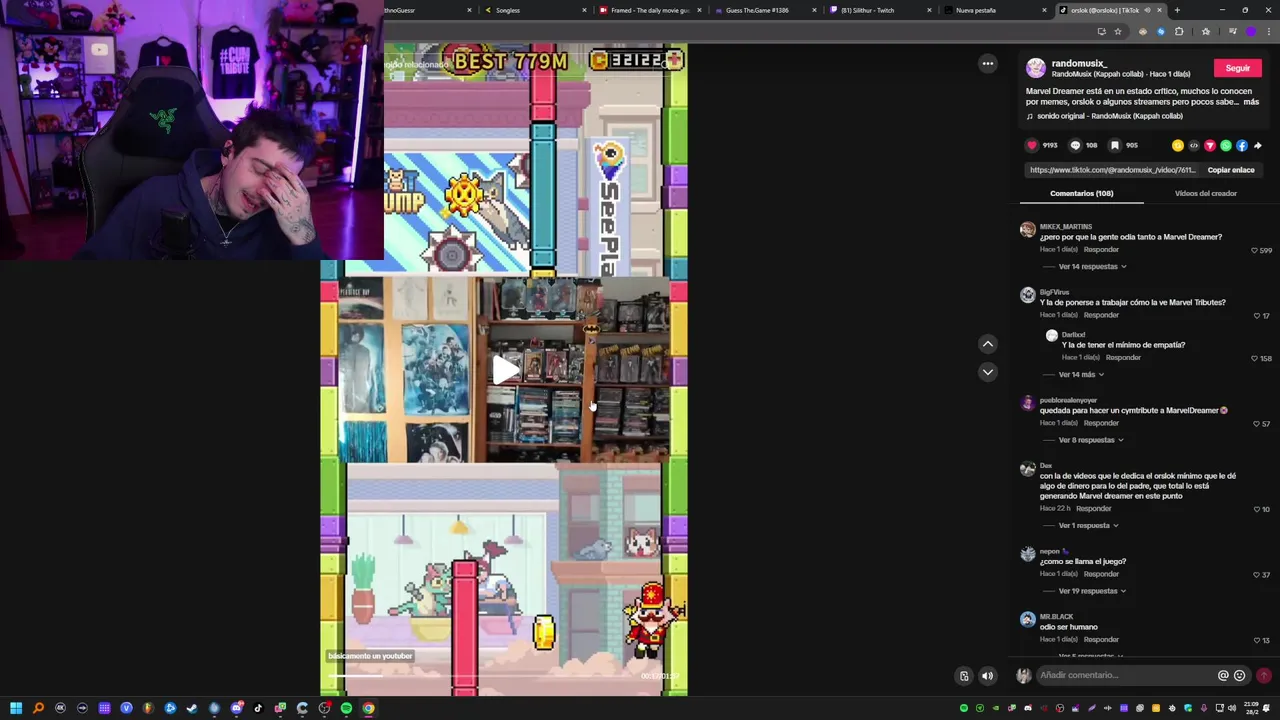Click the TikTok URL text field

point(1112,170)
